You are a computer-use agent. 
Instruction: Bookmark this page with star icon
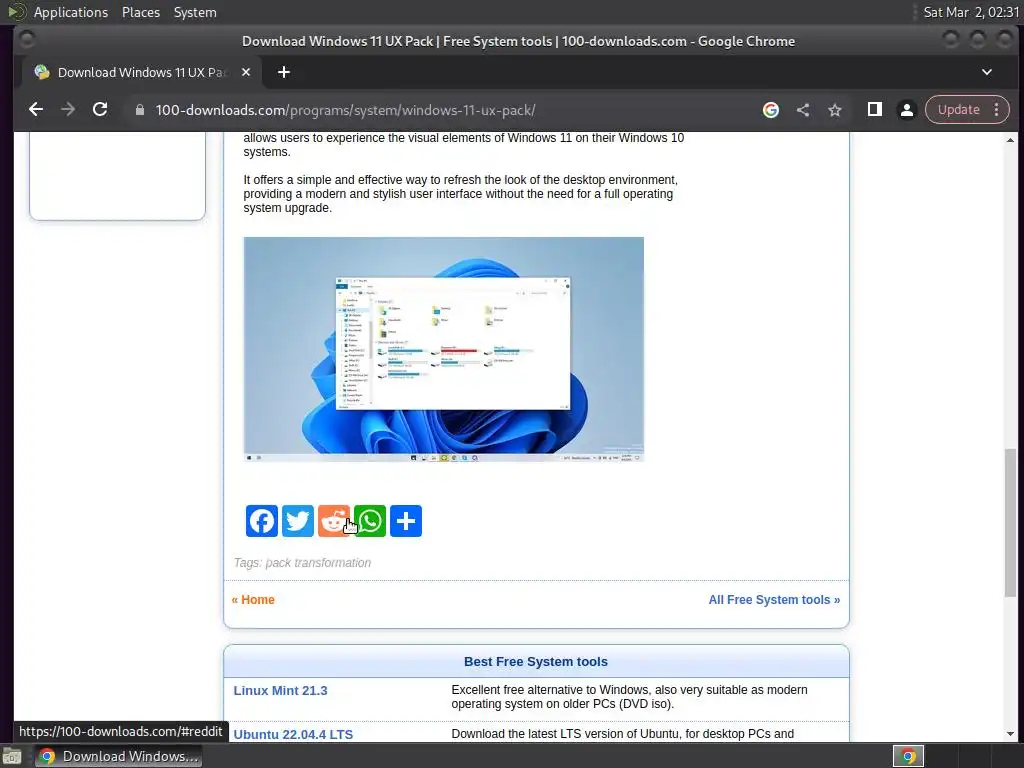835,110
